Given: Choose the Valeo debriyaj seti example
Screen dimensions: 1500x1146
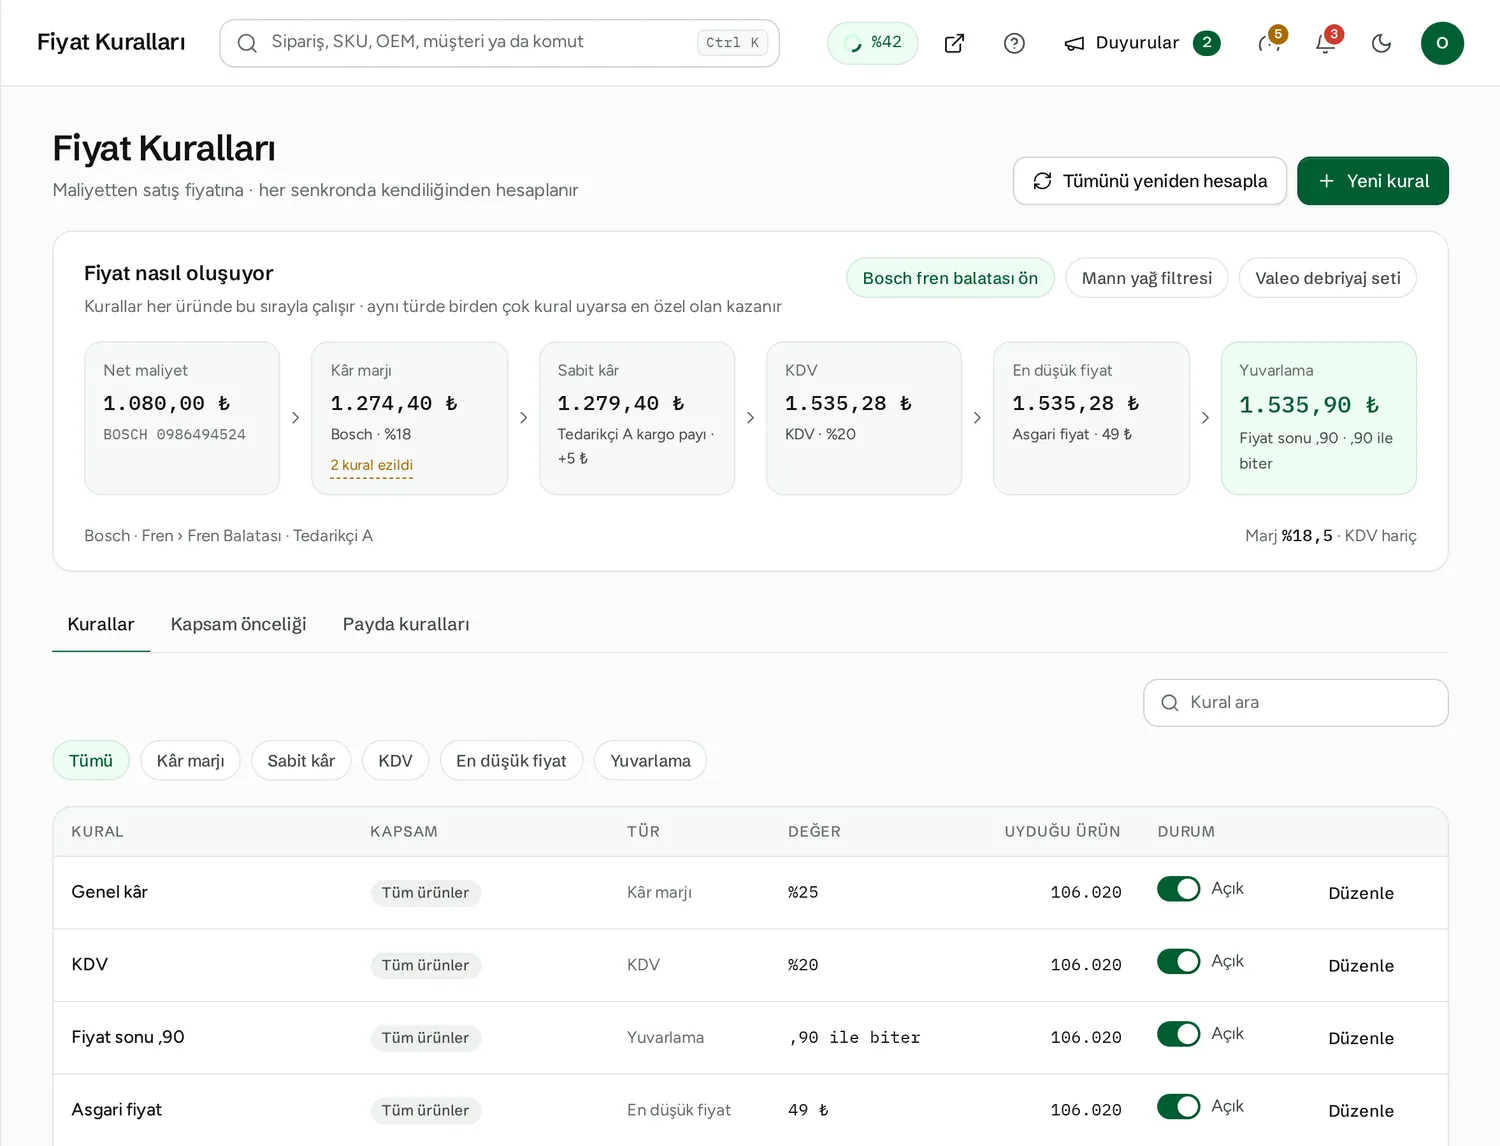Looking at the screenshot, I should coord(1328,278).
